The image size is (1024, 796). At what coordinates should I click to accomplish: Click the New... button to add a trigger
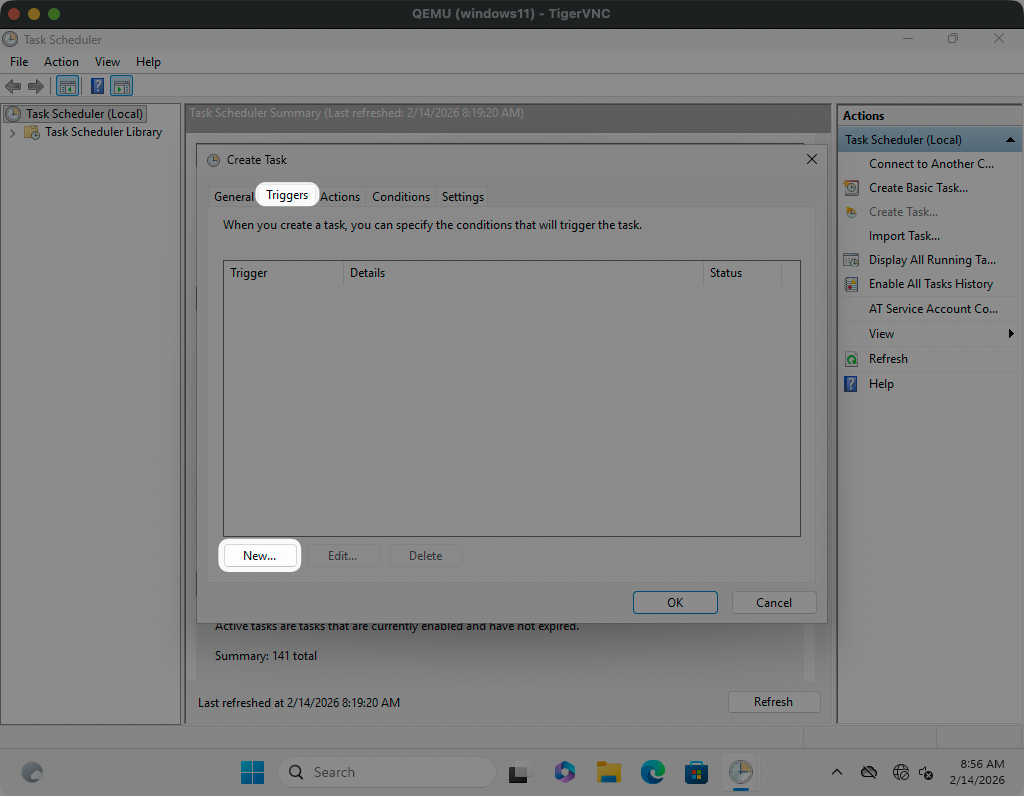(259, 556)
